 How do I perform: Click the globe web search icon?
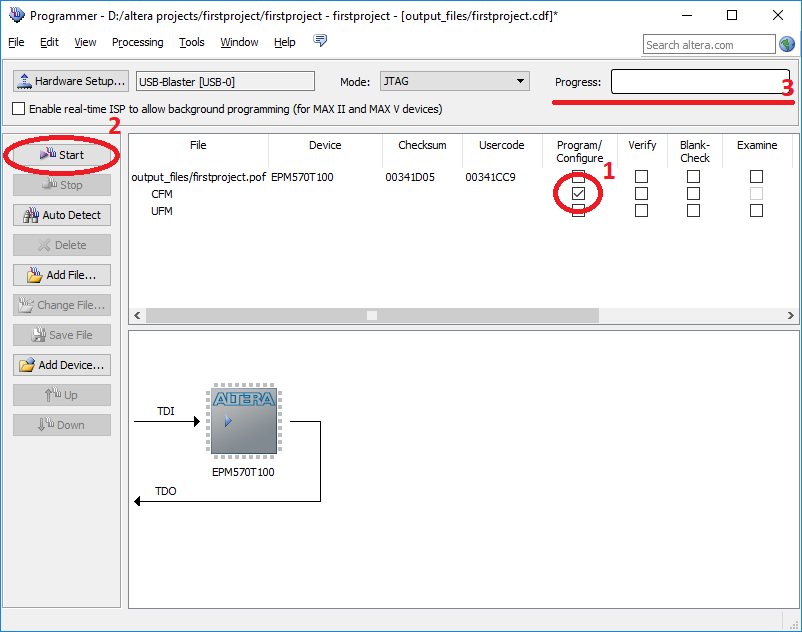(787, 44)
